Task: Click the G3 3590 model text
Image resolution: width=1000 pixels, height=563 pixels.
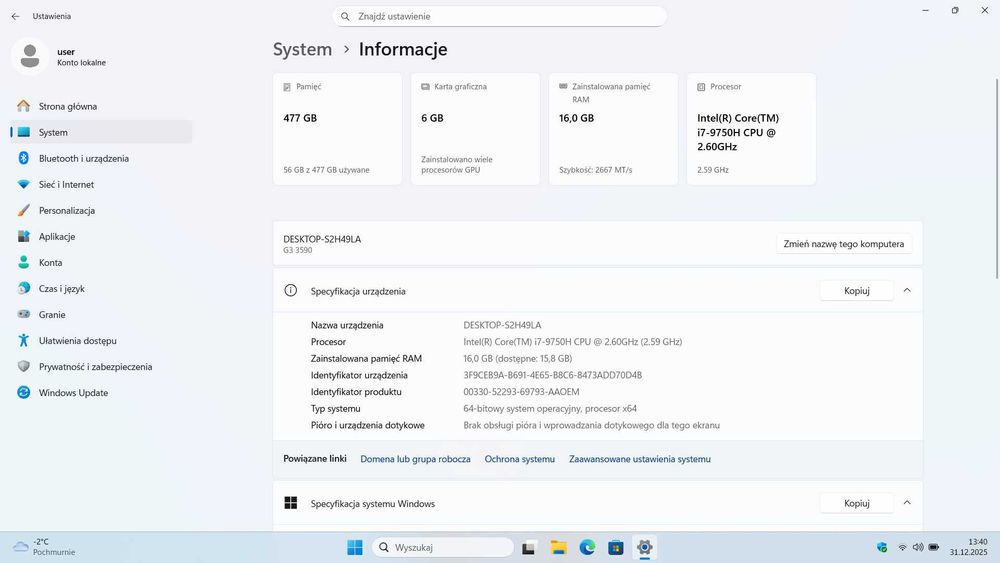Action: coord(298,250)
